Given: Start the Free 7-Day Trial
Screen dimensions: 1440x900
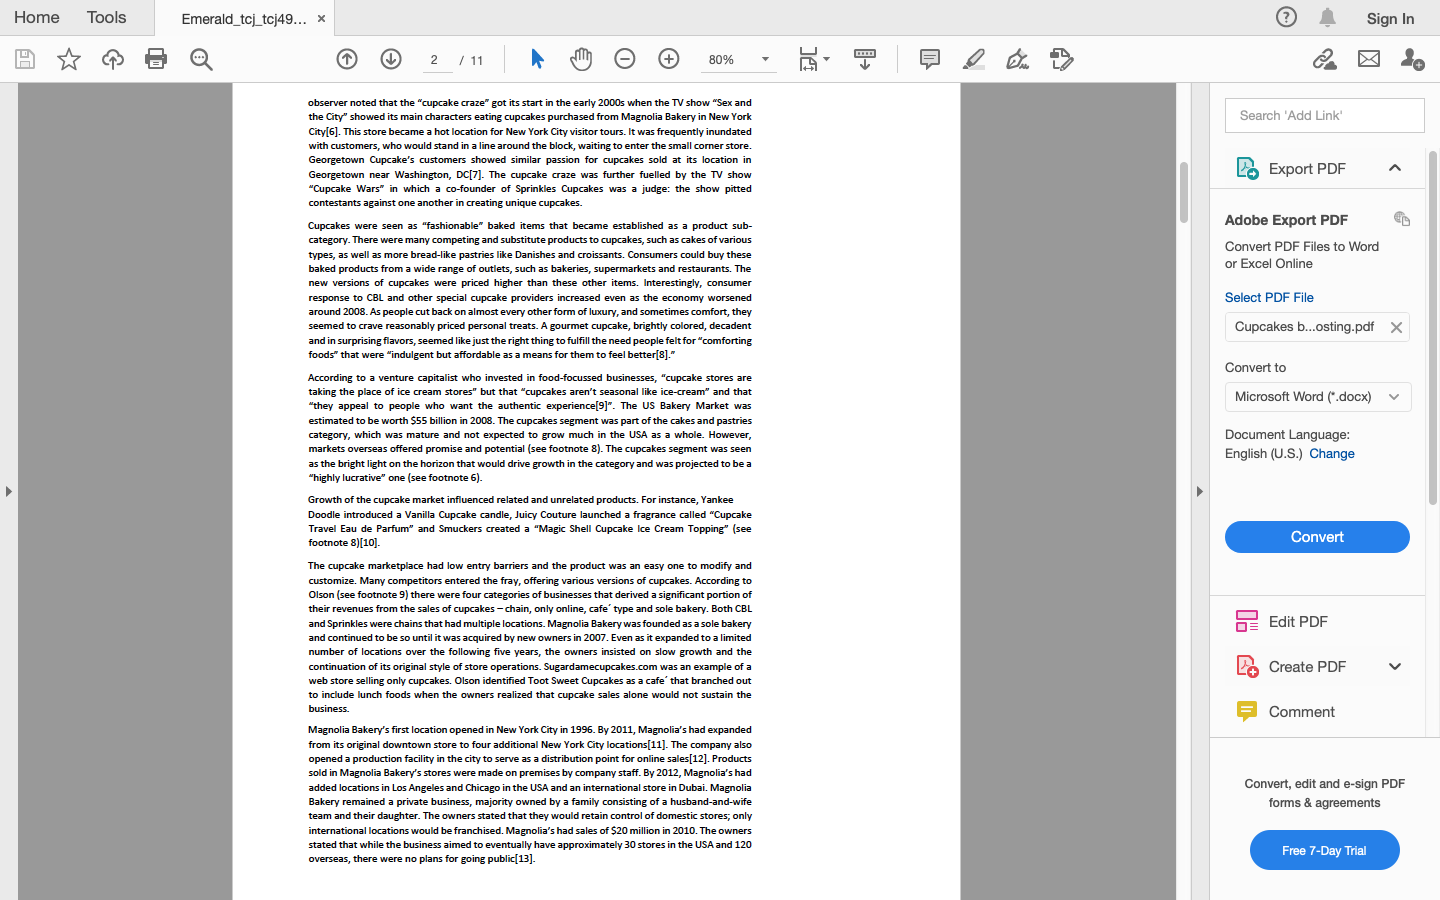Looking at the screenshot, I should coord(1324,850).
